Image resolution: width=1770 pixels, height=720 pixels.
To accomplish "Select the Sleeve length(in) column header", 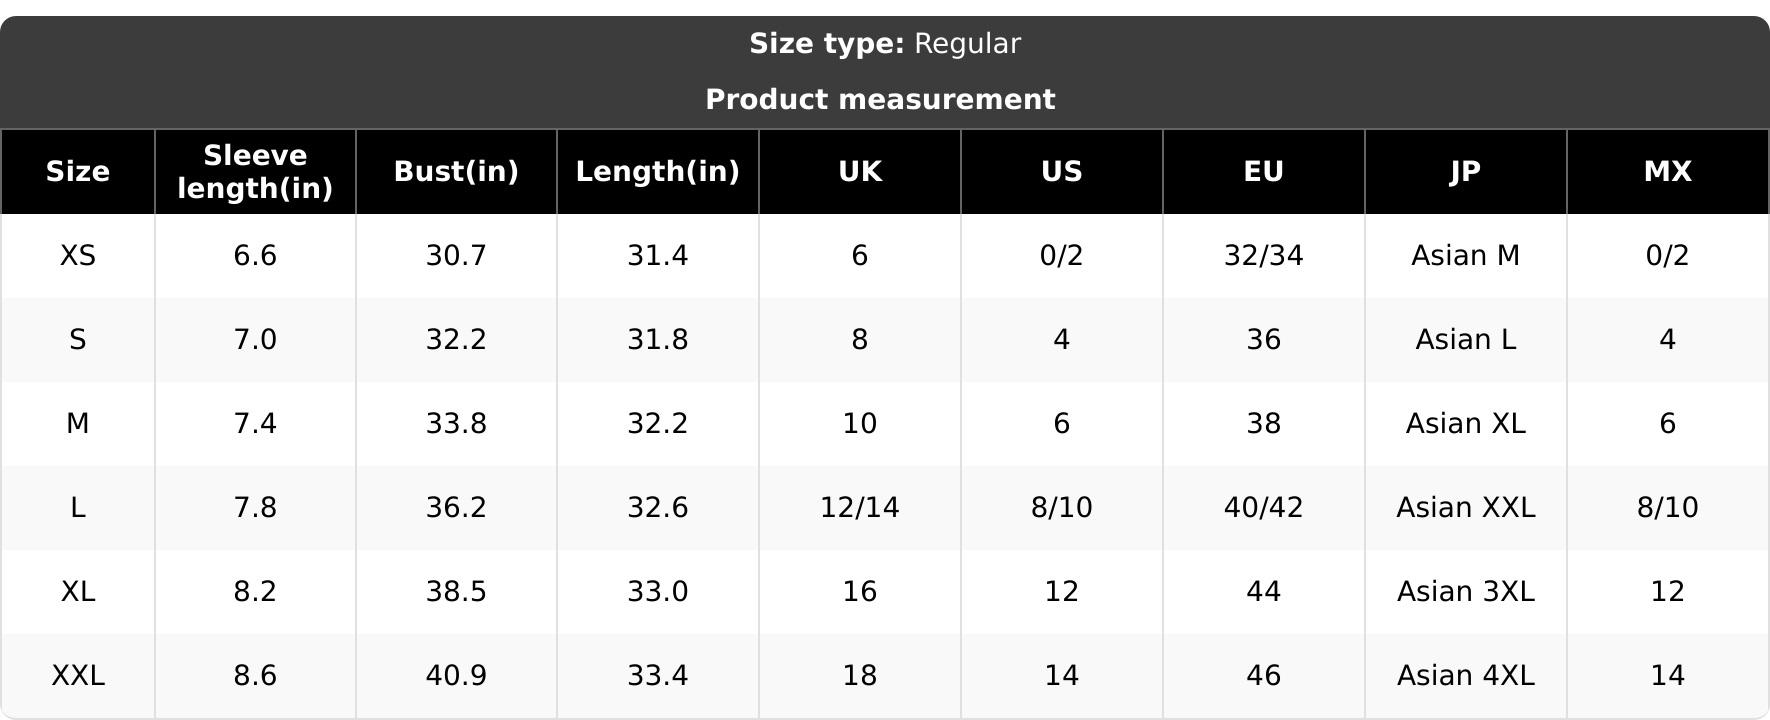I will point(255,172).
